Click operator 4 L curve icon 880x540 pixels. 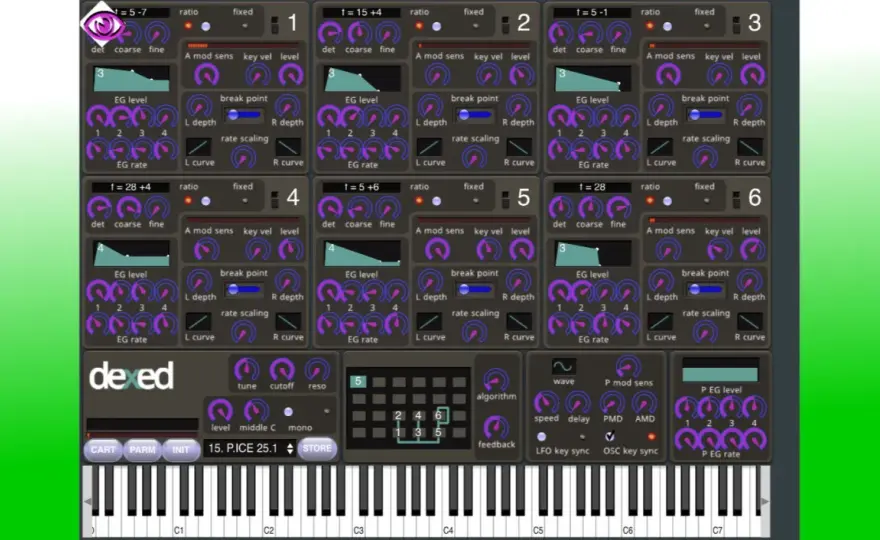point(199,322)
